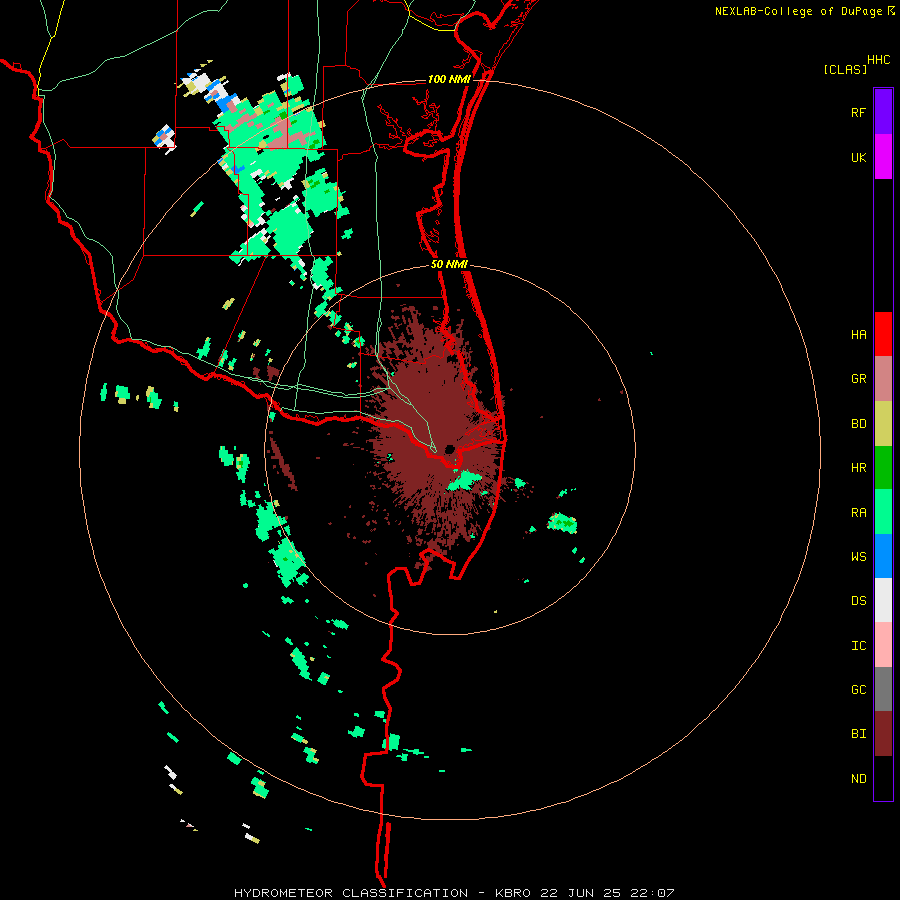Click the GR legend label
This screenshot has width=900, height=900.
pos(858,379)
